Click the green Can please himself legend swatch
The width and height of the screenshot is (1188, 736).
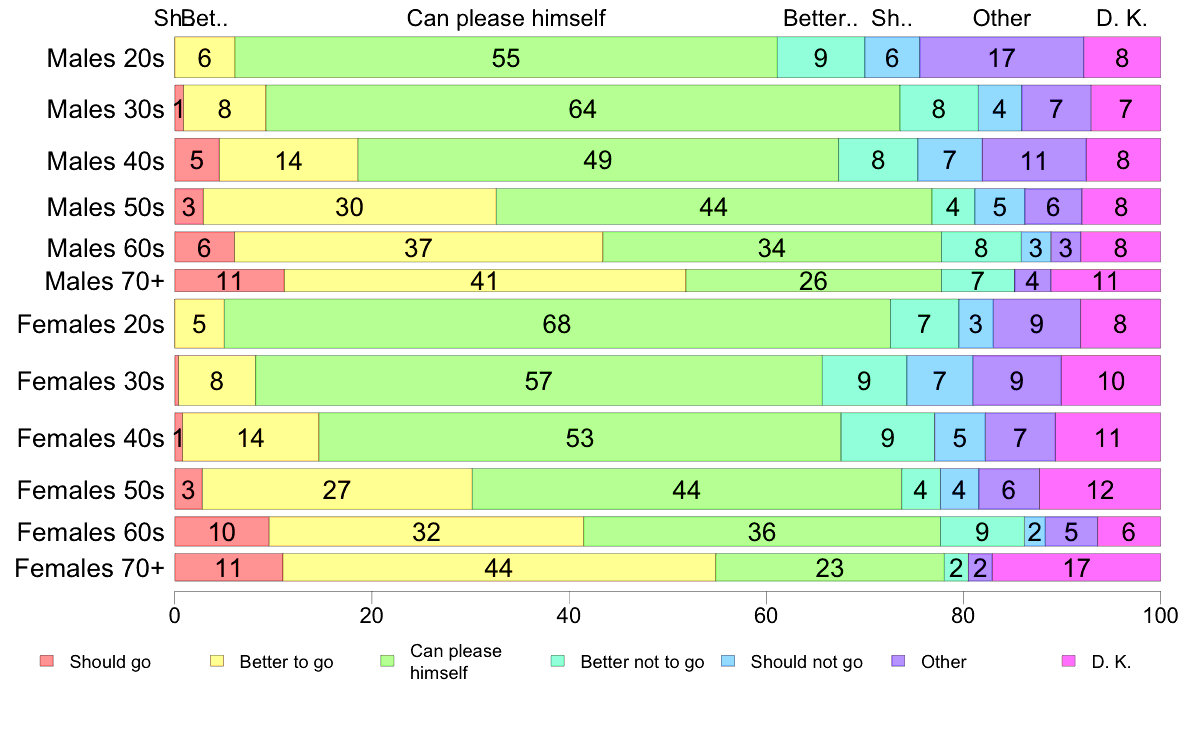pos(388,661)
